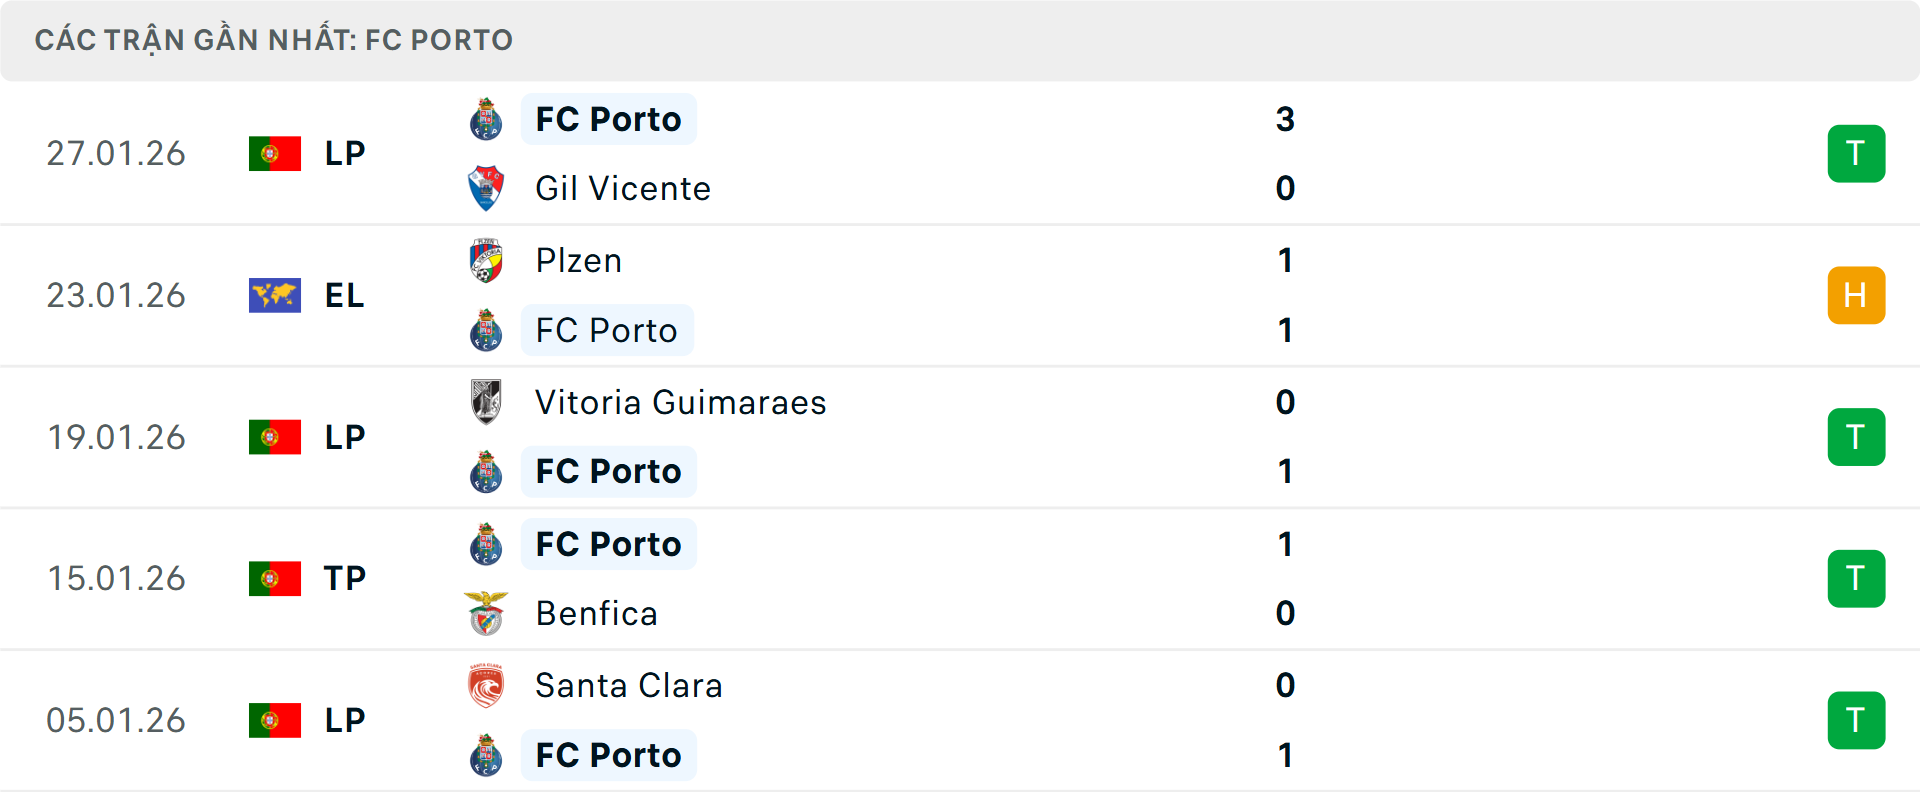Expand the header CÁC TRẬN GẦN NHẤT: FC PORTO
Image resolution: width=1920 pixels, height=792 pixels.
point(274,40)
